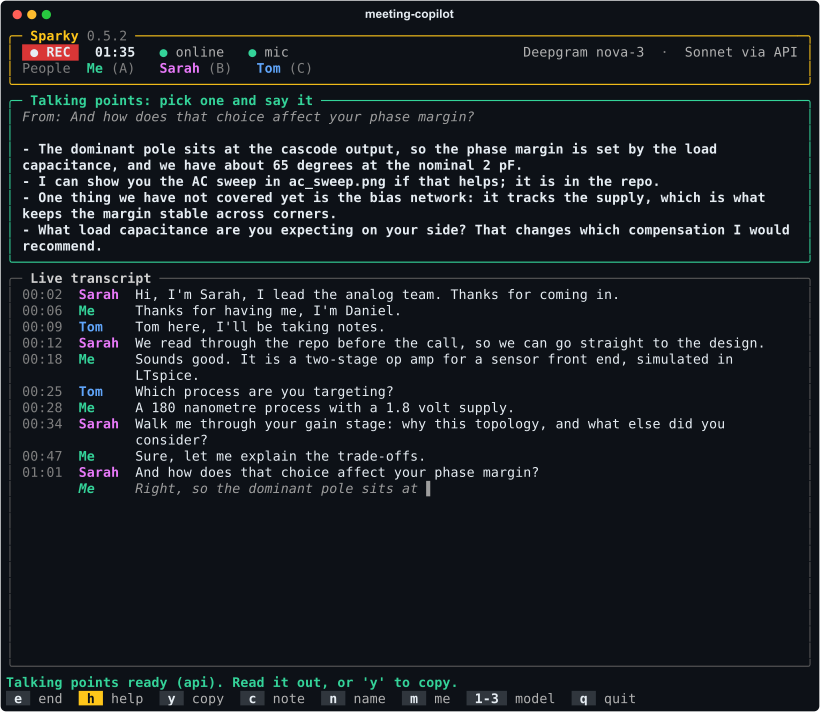The image size is (820, 712).
Task: Open help with the 'h' key badge
Action: pyautogui.click(x=90, y=698)
